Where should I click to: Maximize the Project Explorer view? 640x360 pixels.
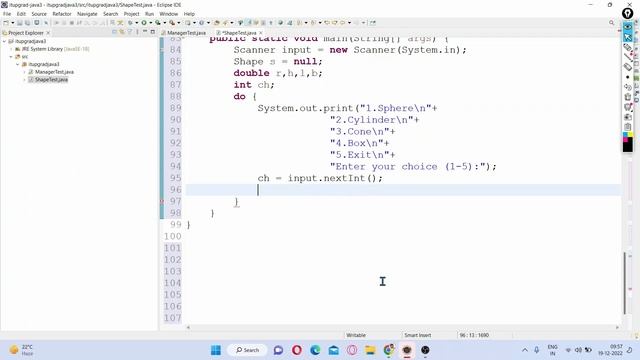153,32
